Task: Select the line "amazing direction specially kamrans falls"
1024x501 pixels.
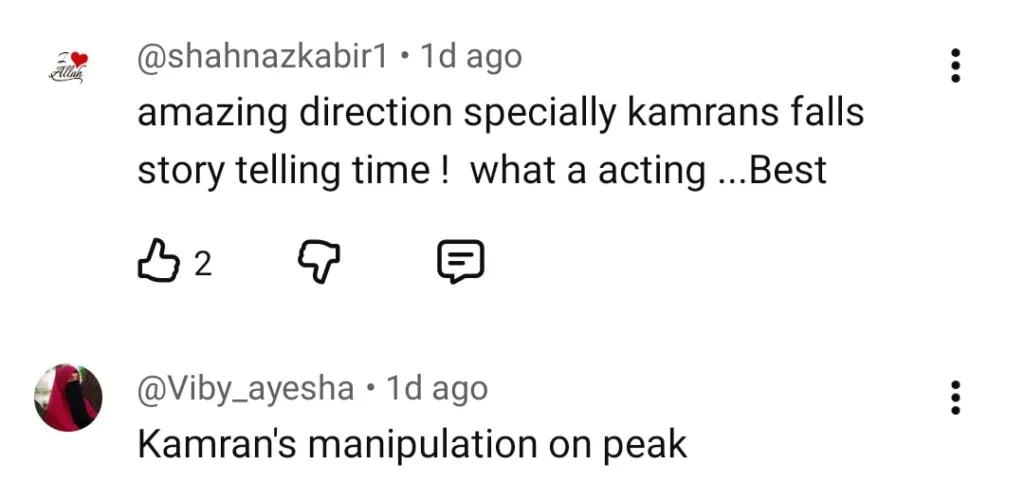Action: click(500, 114)
